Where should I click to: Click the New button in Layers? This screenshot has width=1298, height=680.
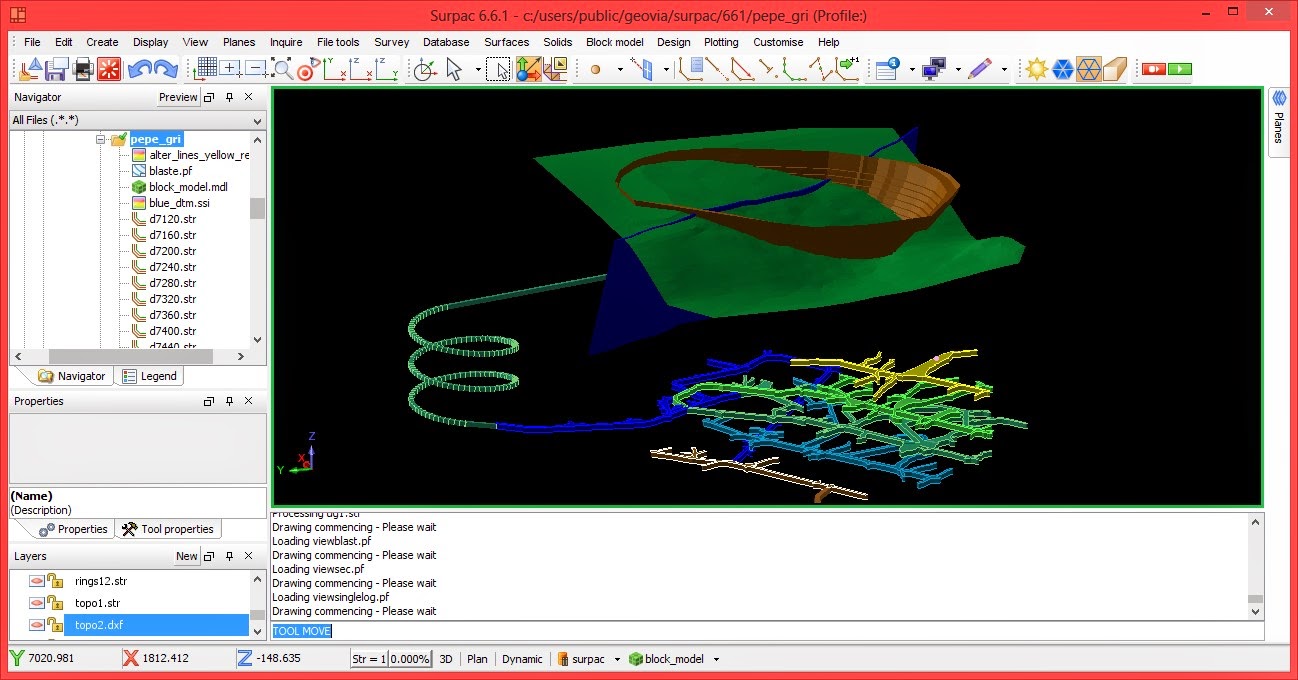pos(187,556)
